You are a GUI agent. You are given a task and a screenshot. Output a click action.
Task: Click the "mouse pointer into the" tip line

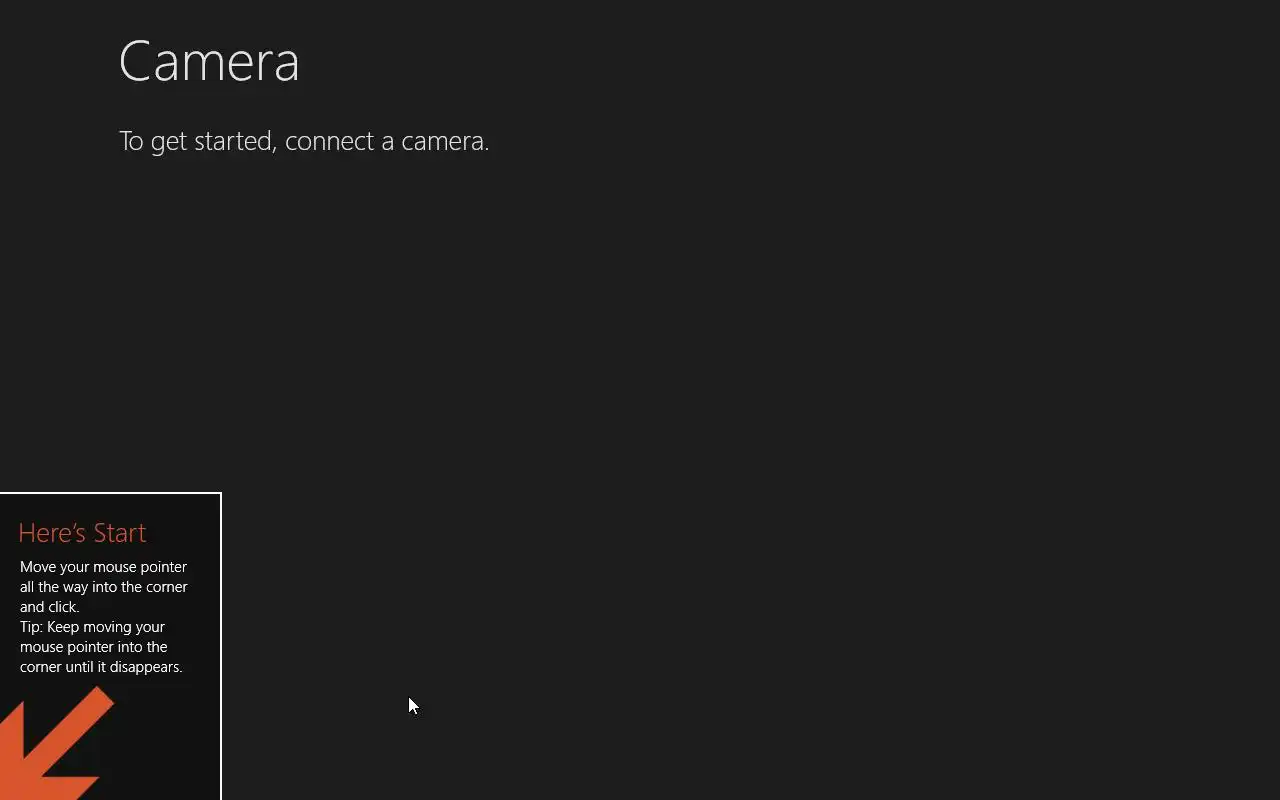click(93, 647)
